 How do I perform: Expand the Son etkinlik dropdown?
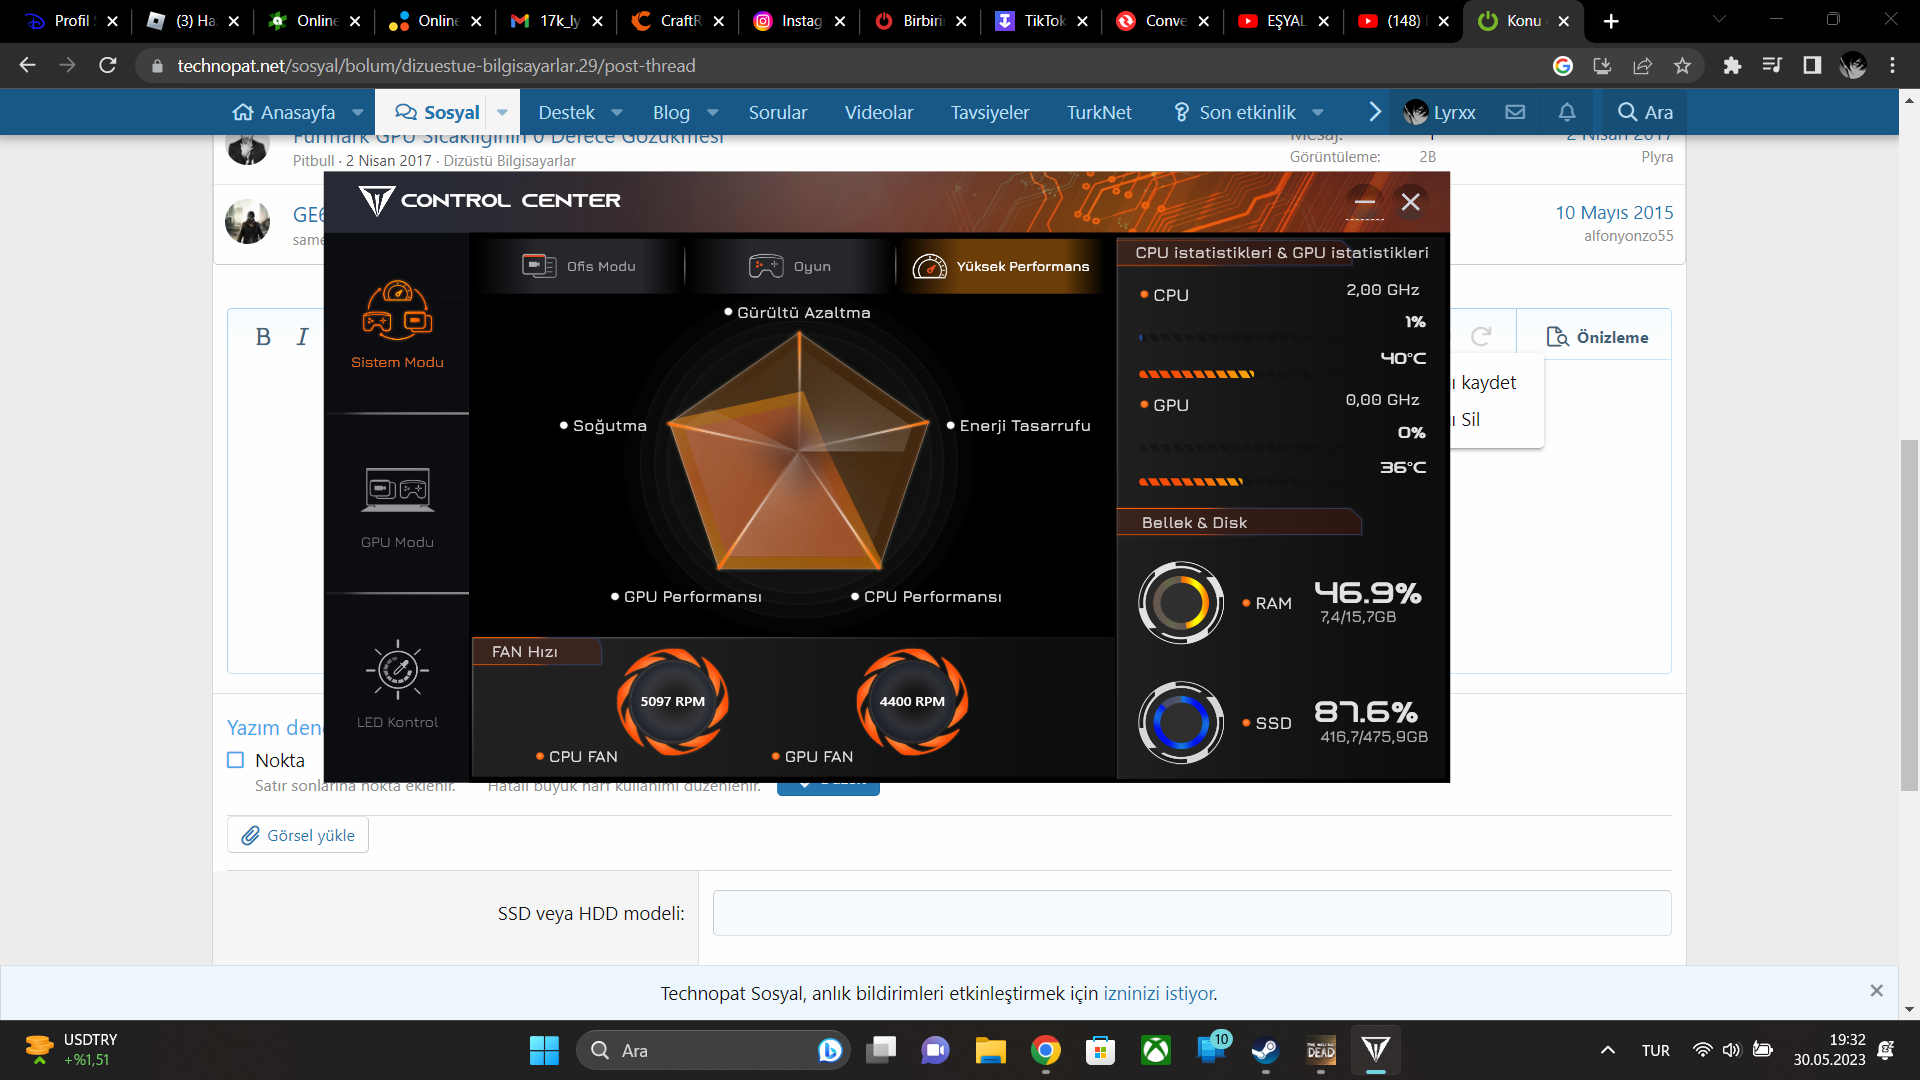pyautogui.click(x=1318, y=112)
